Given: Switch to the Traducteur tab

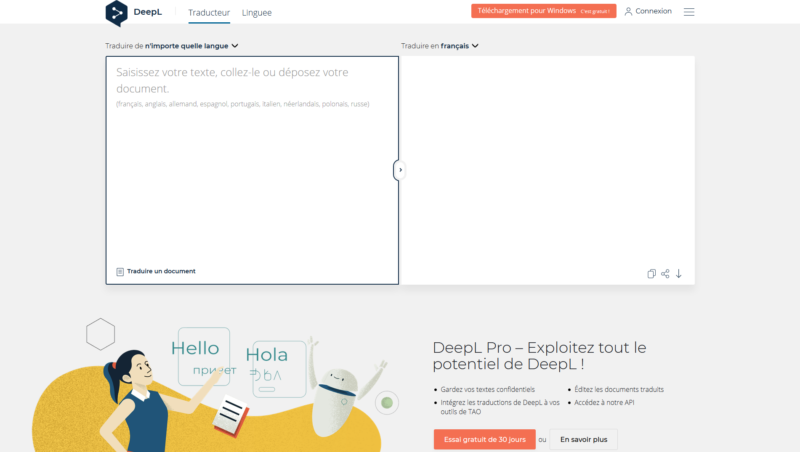Looking at the screenshot, I should coord(209,13).
